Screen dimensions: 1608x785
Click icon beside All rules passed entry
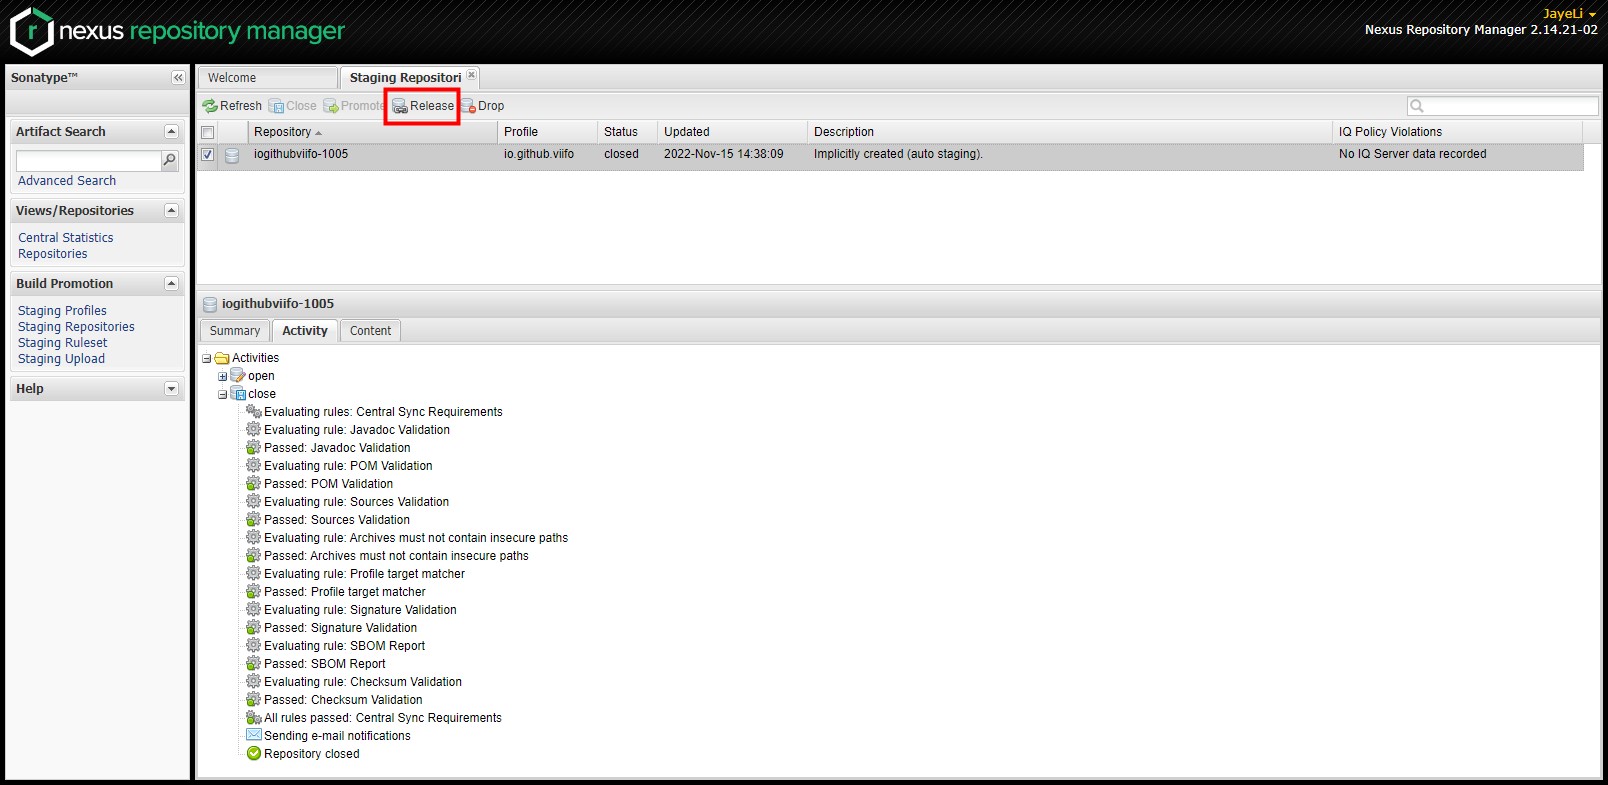click(x=254, y=718)
